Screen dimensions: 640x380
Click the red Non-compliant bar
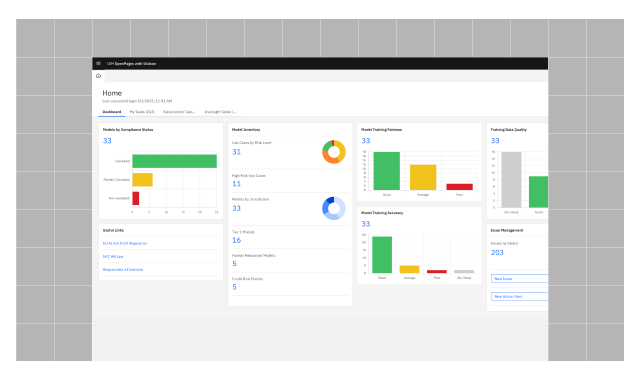coord(136,198)
